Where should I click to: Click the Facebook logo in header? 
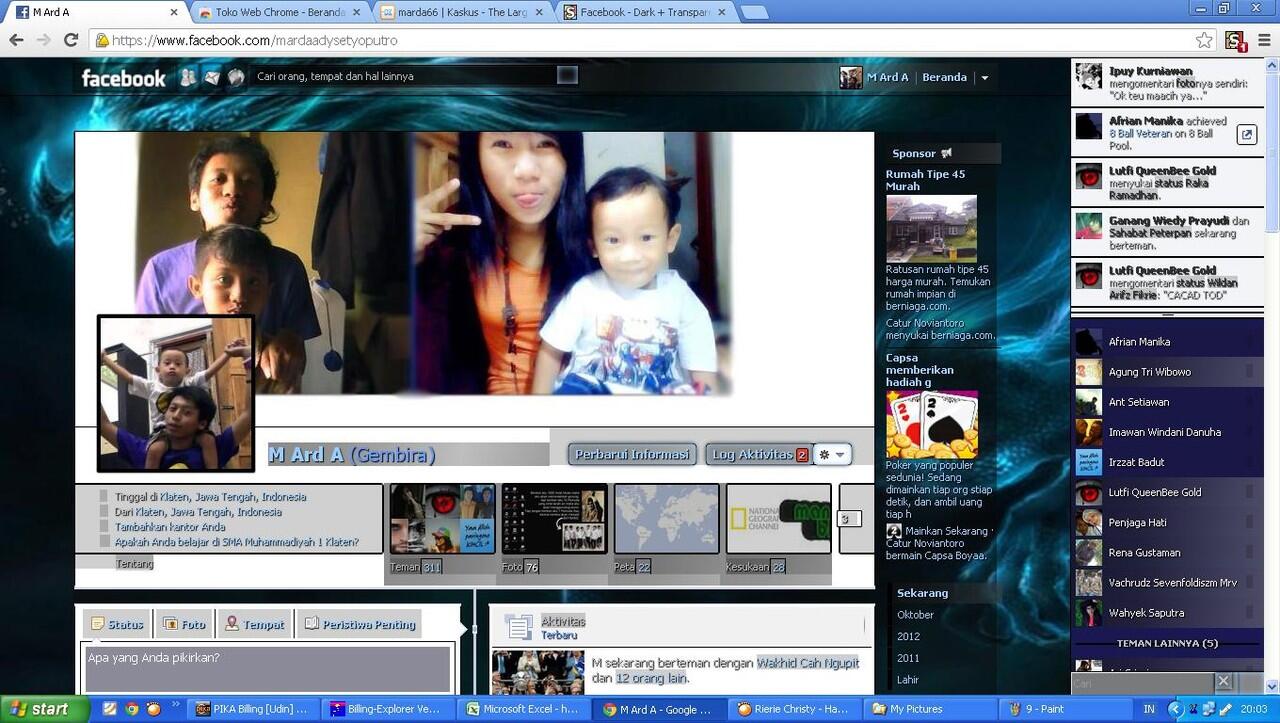click(x=123, y=78)
